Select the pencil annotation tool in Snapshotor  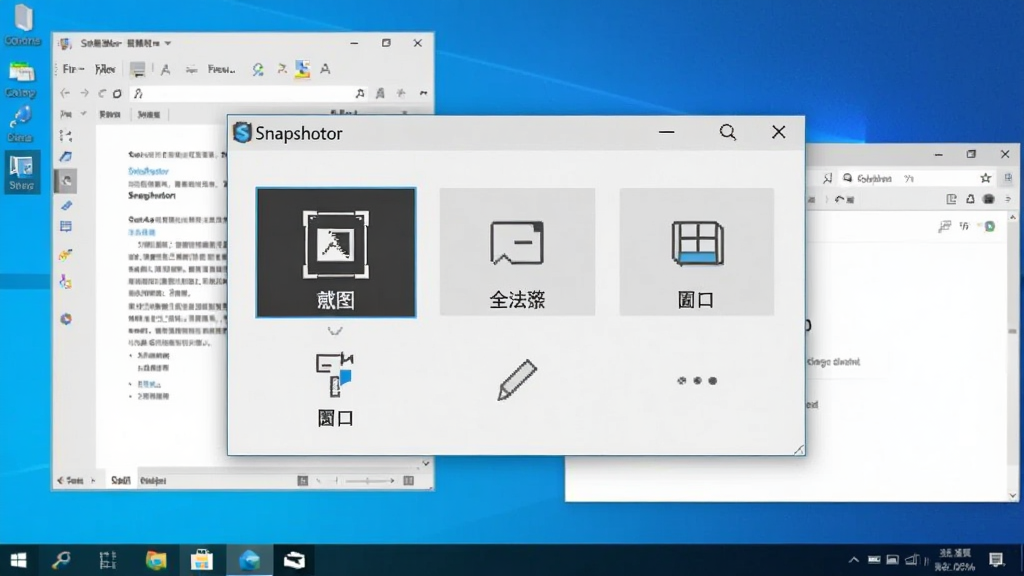pyautogui.click(x=517, y=379)
